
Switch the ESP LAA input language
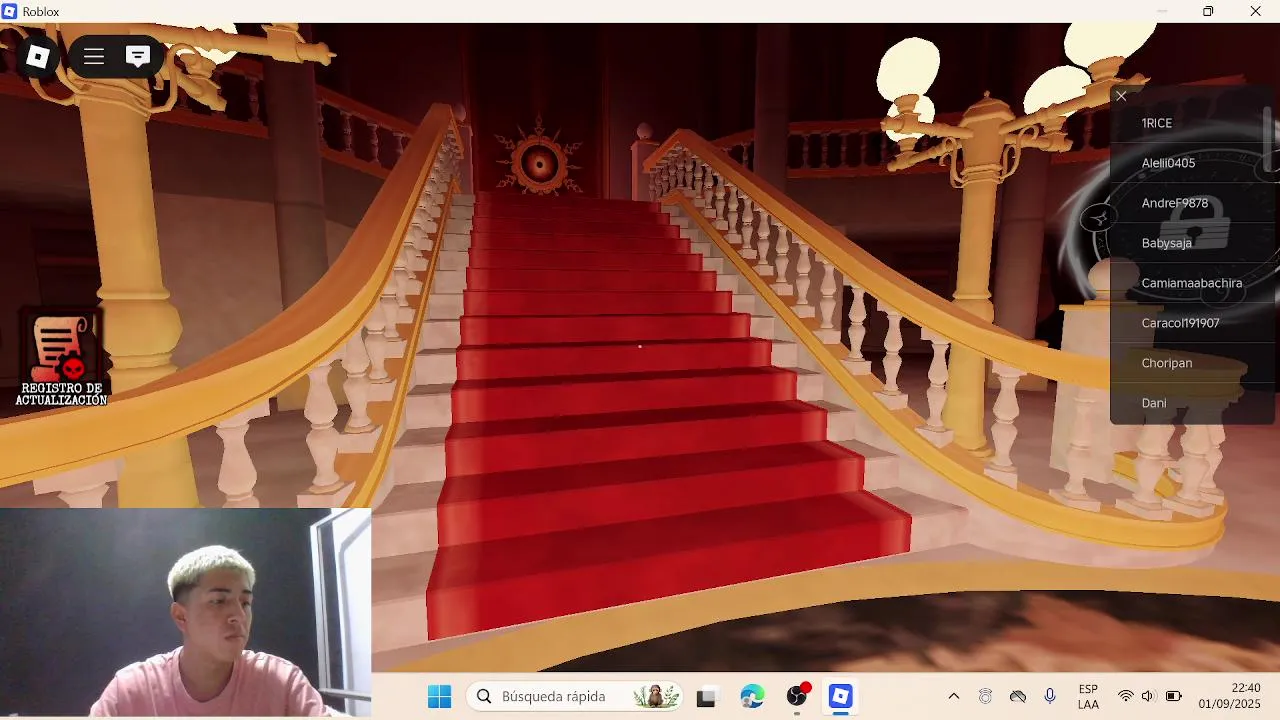pos(1088,697)
